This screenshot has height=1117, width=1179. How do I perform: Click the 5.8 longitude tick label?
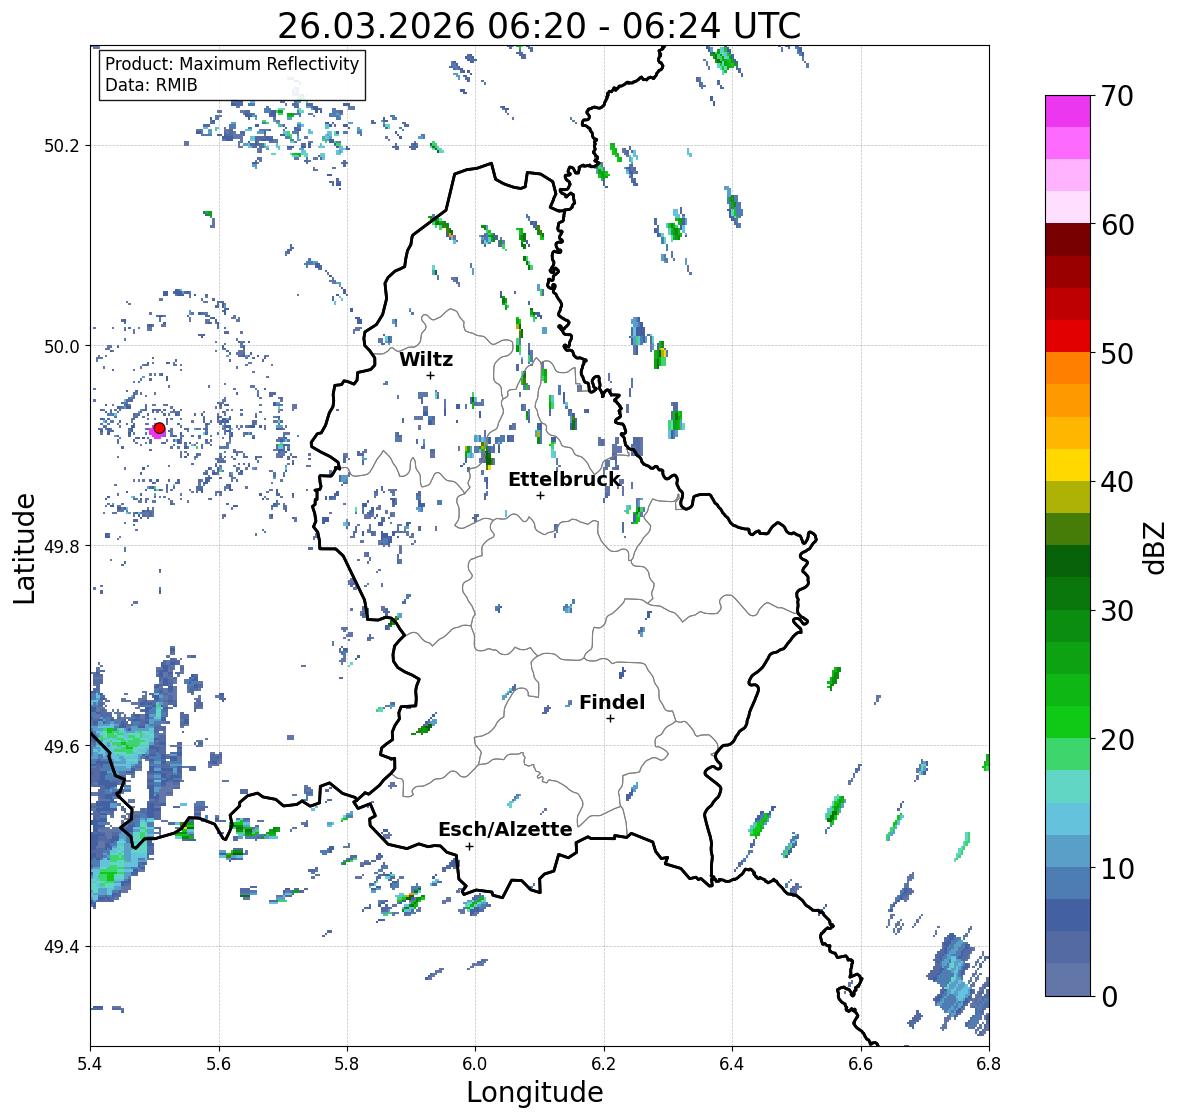347,1064
